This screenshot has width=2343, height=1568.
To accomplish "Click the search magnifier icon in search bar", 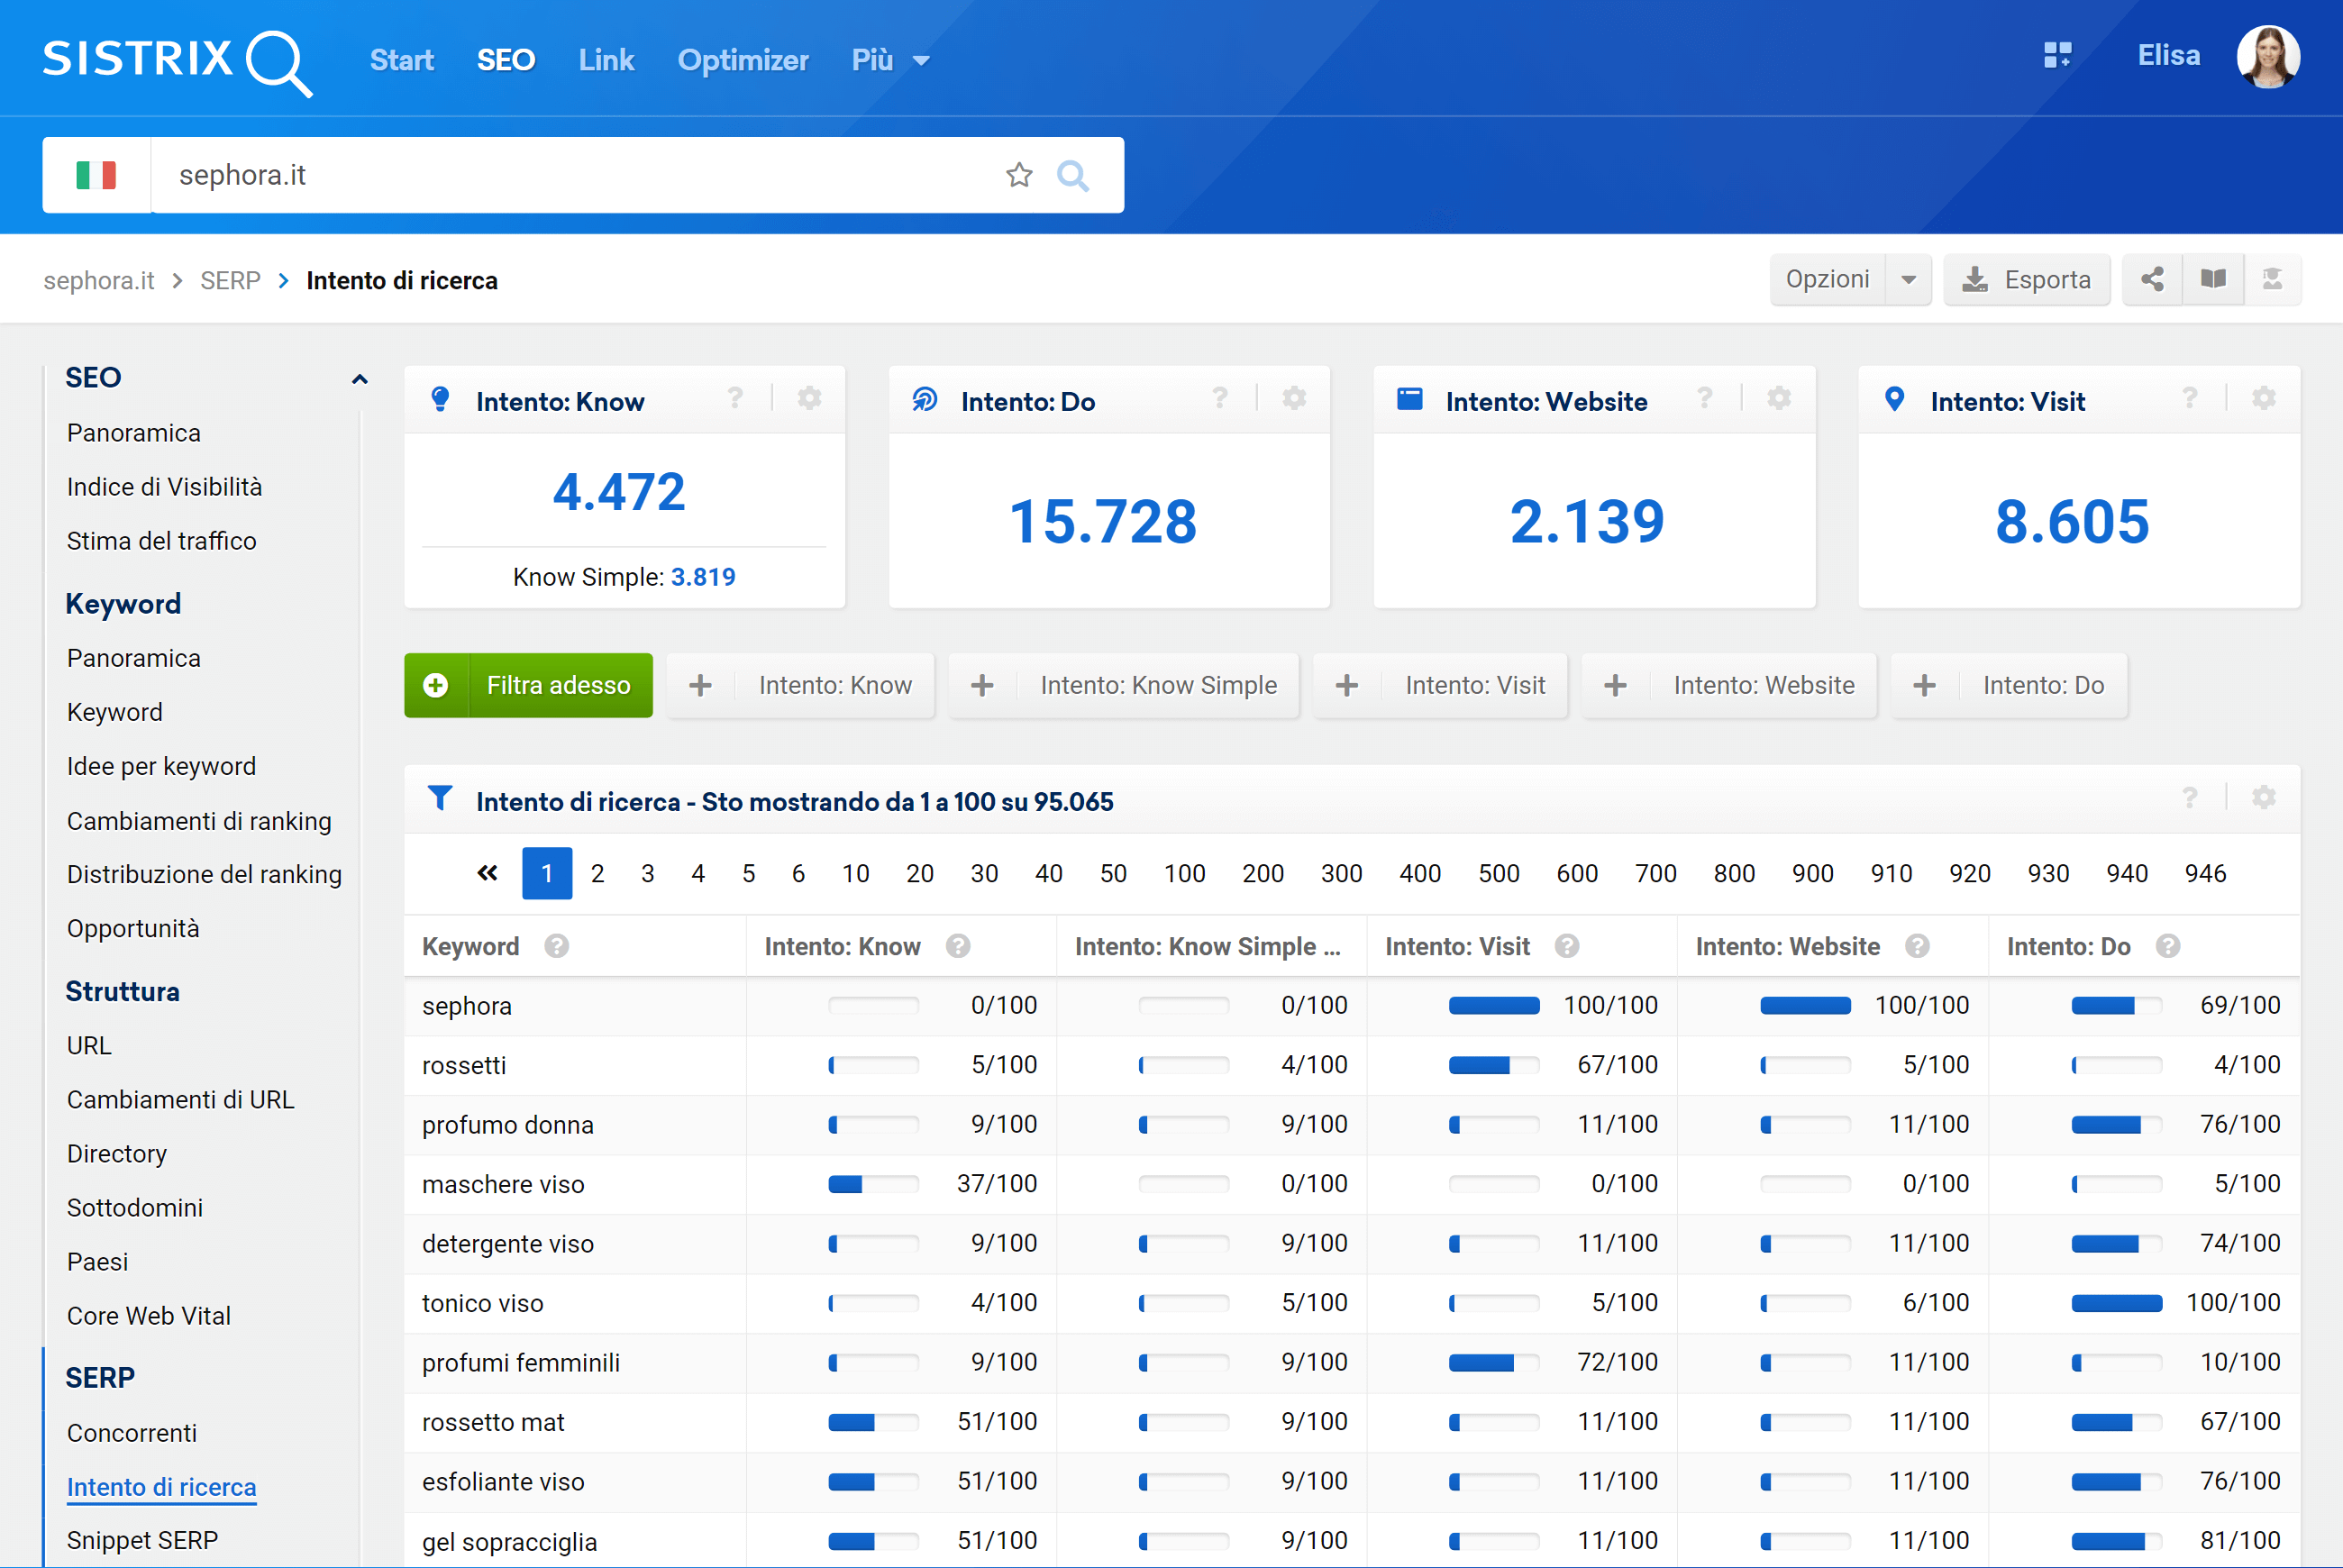I will click(1072, 175).
